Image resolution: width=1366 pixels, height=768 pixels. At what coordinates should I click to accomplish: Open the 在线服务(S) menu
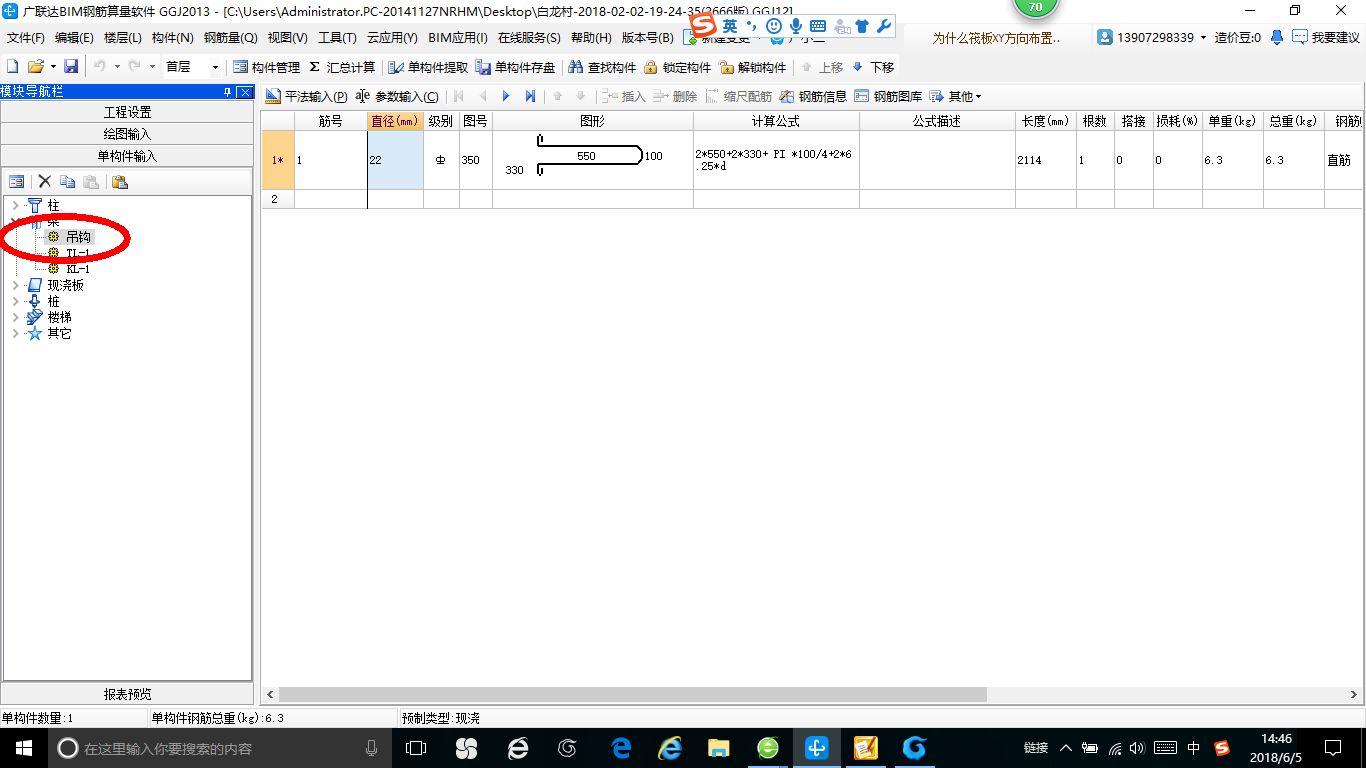tap(529, 38)
